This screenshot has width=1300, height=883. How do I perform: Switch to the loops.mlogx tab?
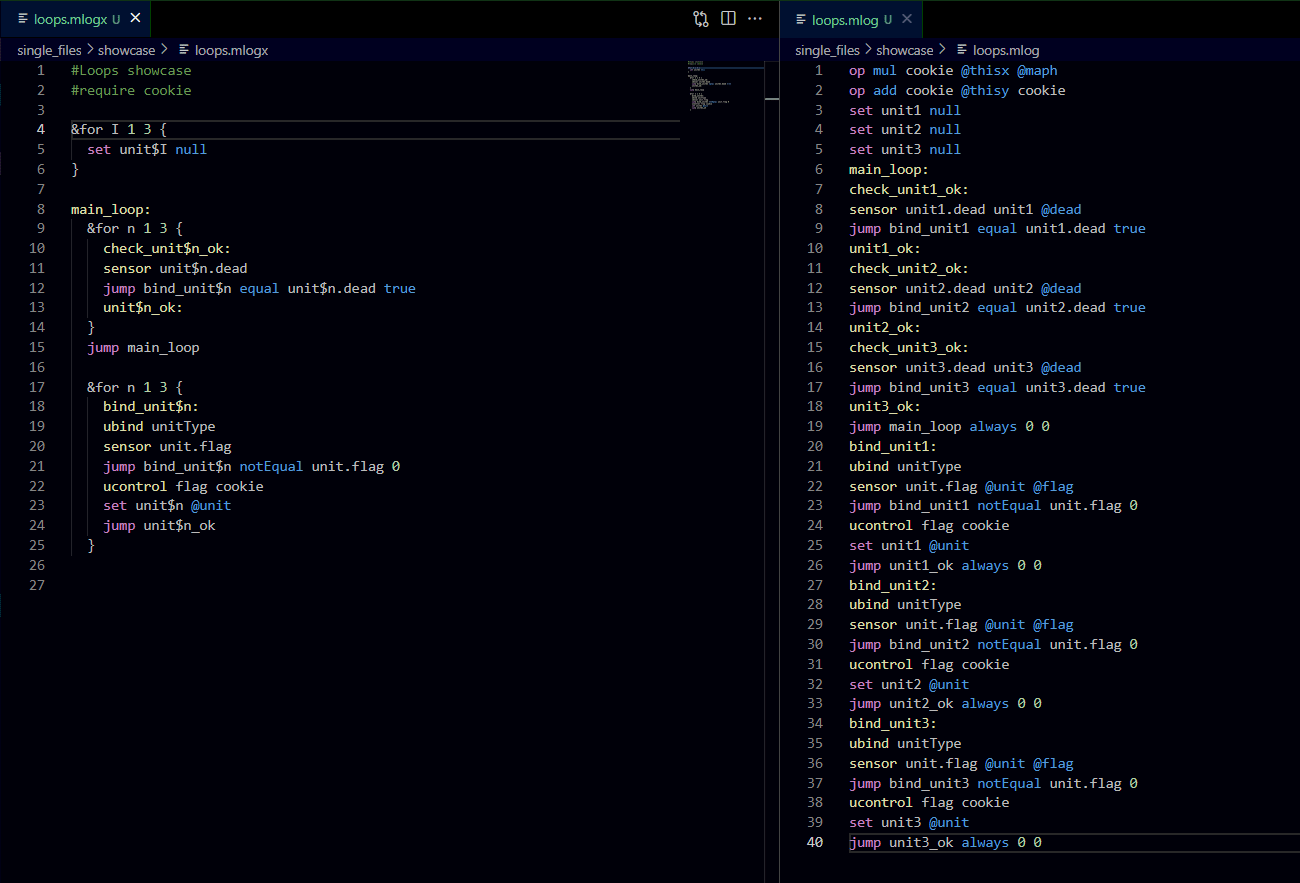[x=76, y=19]
